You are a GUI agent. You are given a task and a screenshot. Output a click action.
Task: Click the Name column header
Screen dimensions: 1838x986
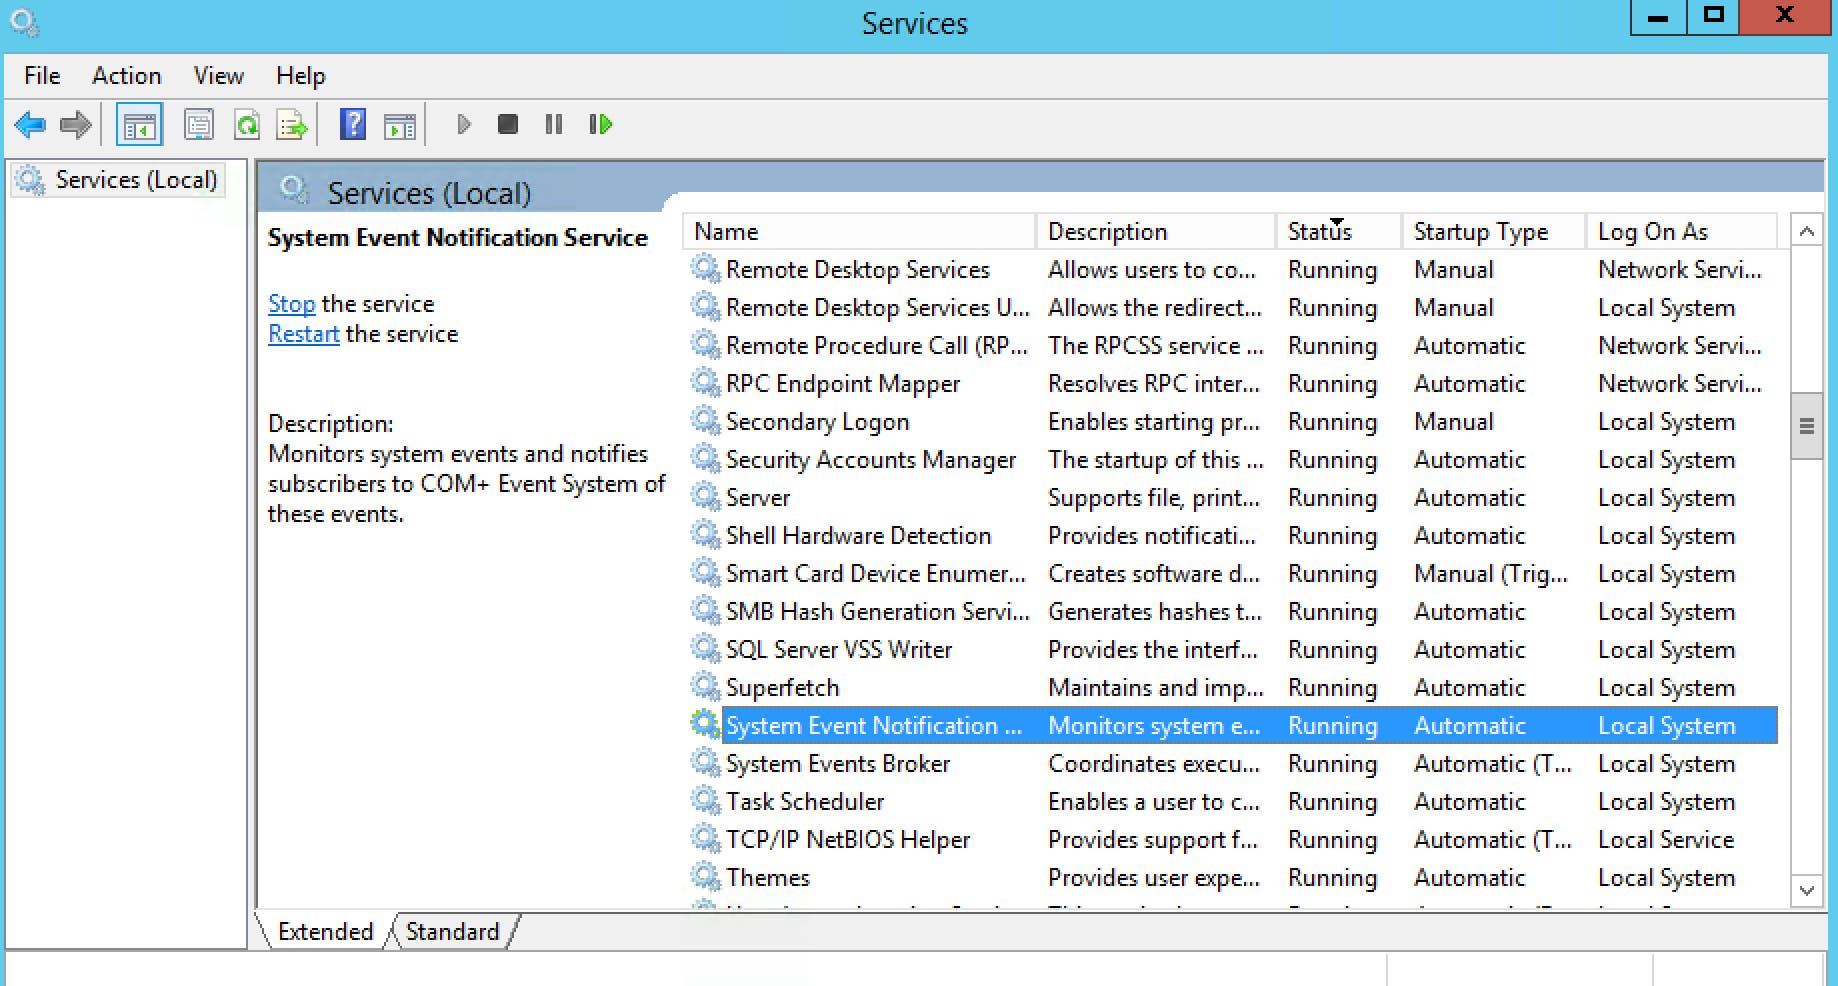(x=726, y=231)
